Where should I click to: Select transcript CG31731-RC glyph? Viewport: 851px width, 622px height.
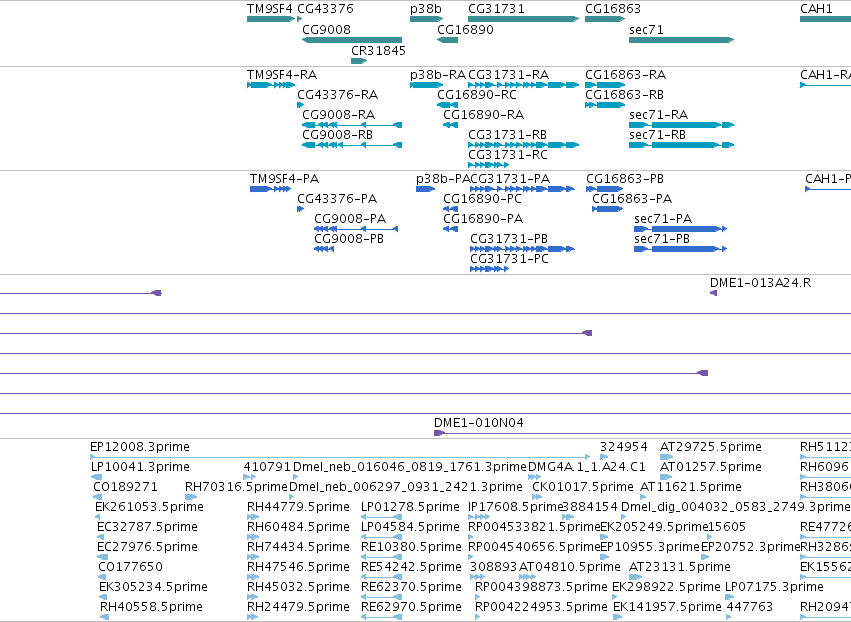tap(488, 165)
